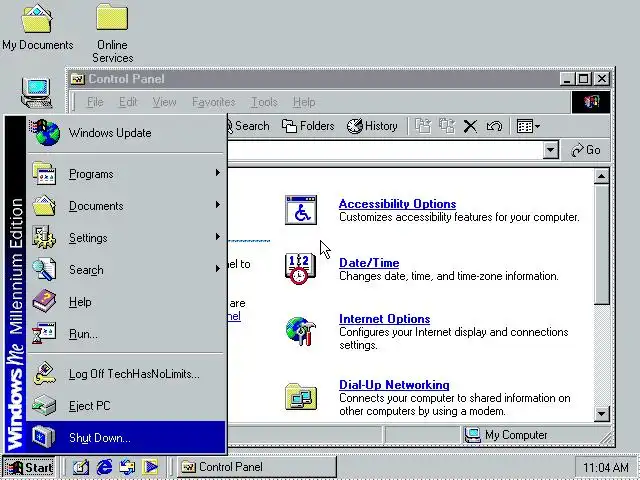The image size is (640, 480).
Task: Launch Internet Explorer from quick launch
Action: coord(104,467)
